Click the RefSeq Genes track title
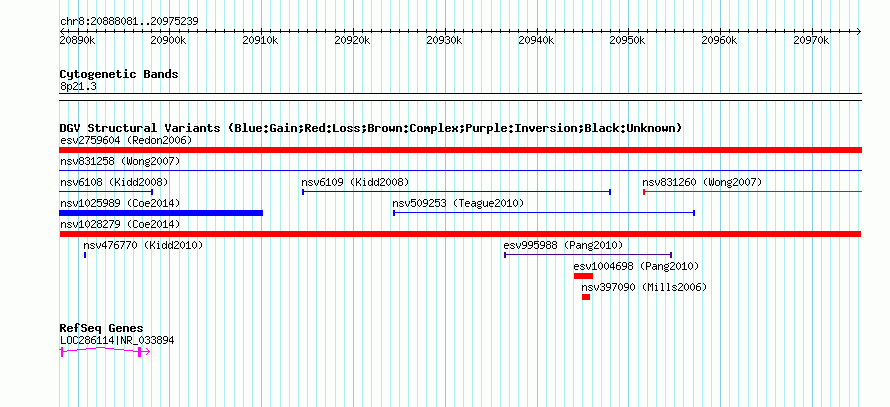Viewport: 890px width, 407px height. (102, 328)
